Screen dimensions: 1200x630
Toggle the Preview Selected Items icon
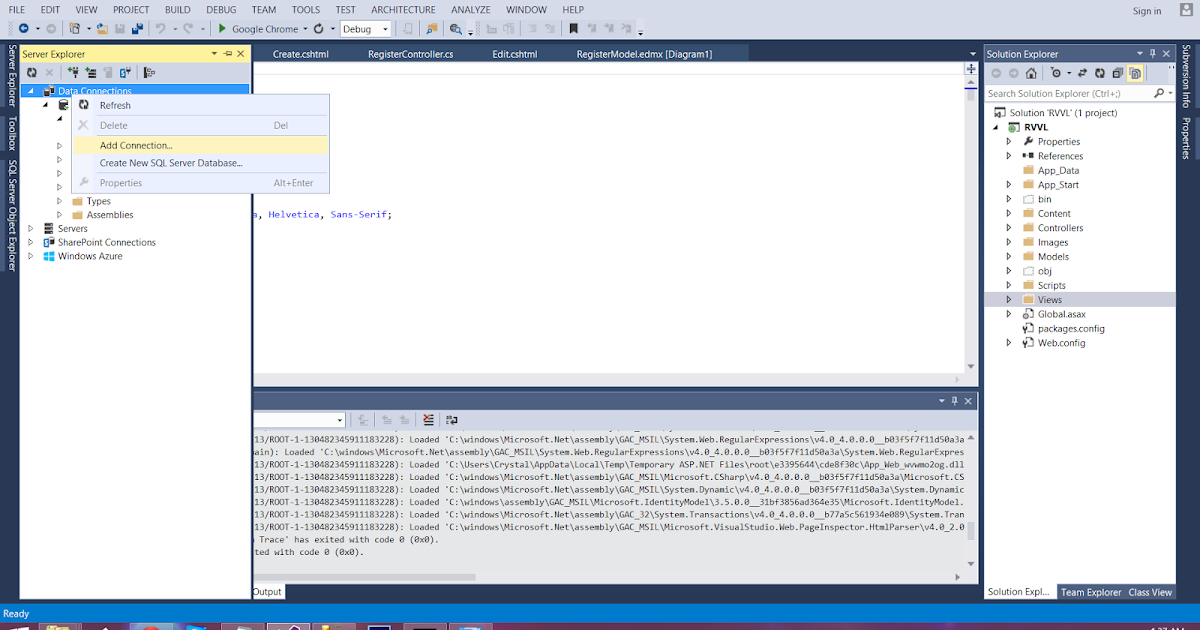tap(1136, 74)
